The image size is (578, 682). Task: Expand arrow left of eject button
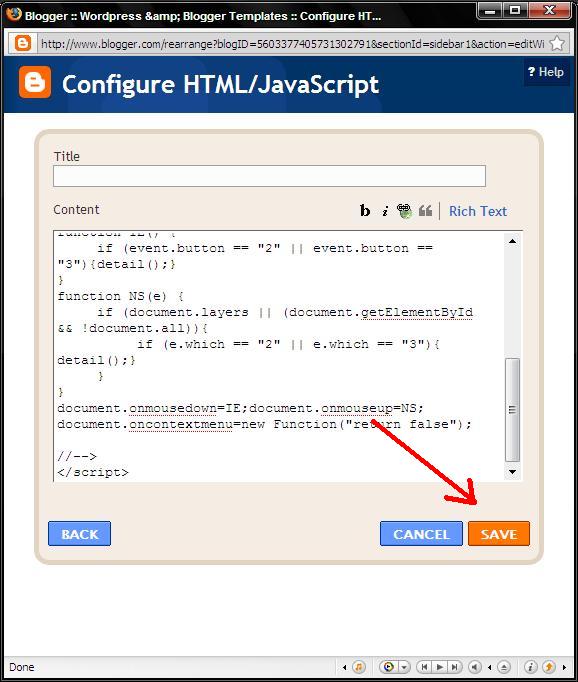pyautogui.click(x=490, y=667)
